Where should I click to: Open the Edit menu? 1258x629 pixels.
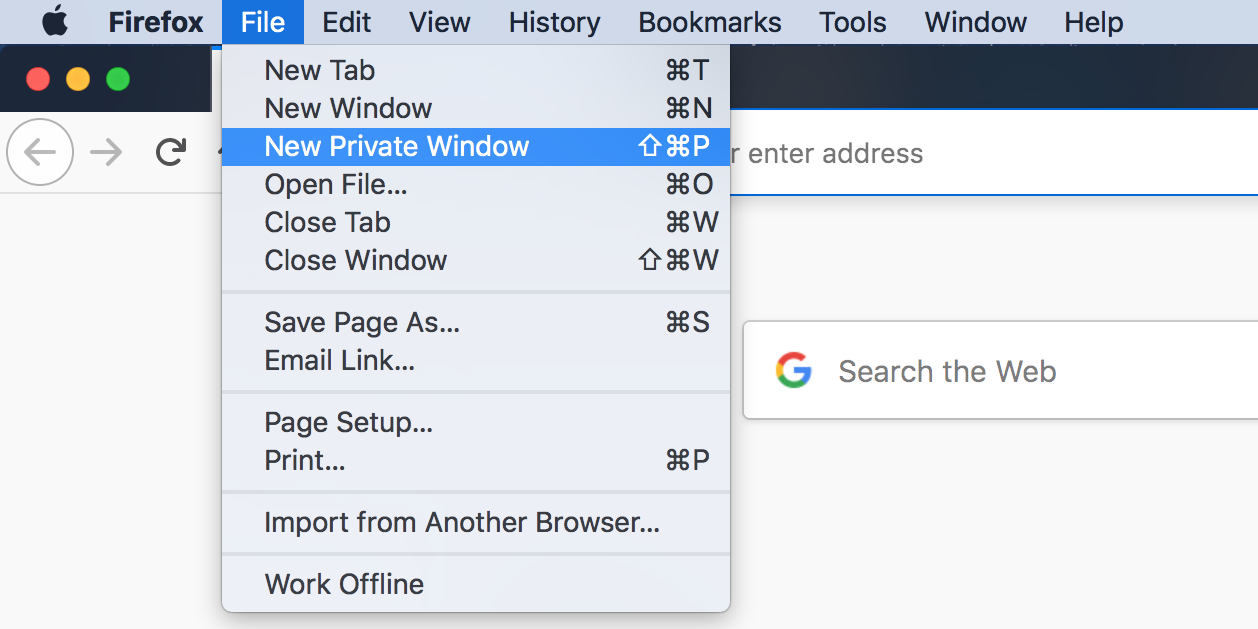click(347, 21)
